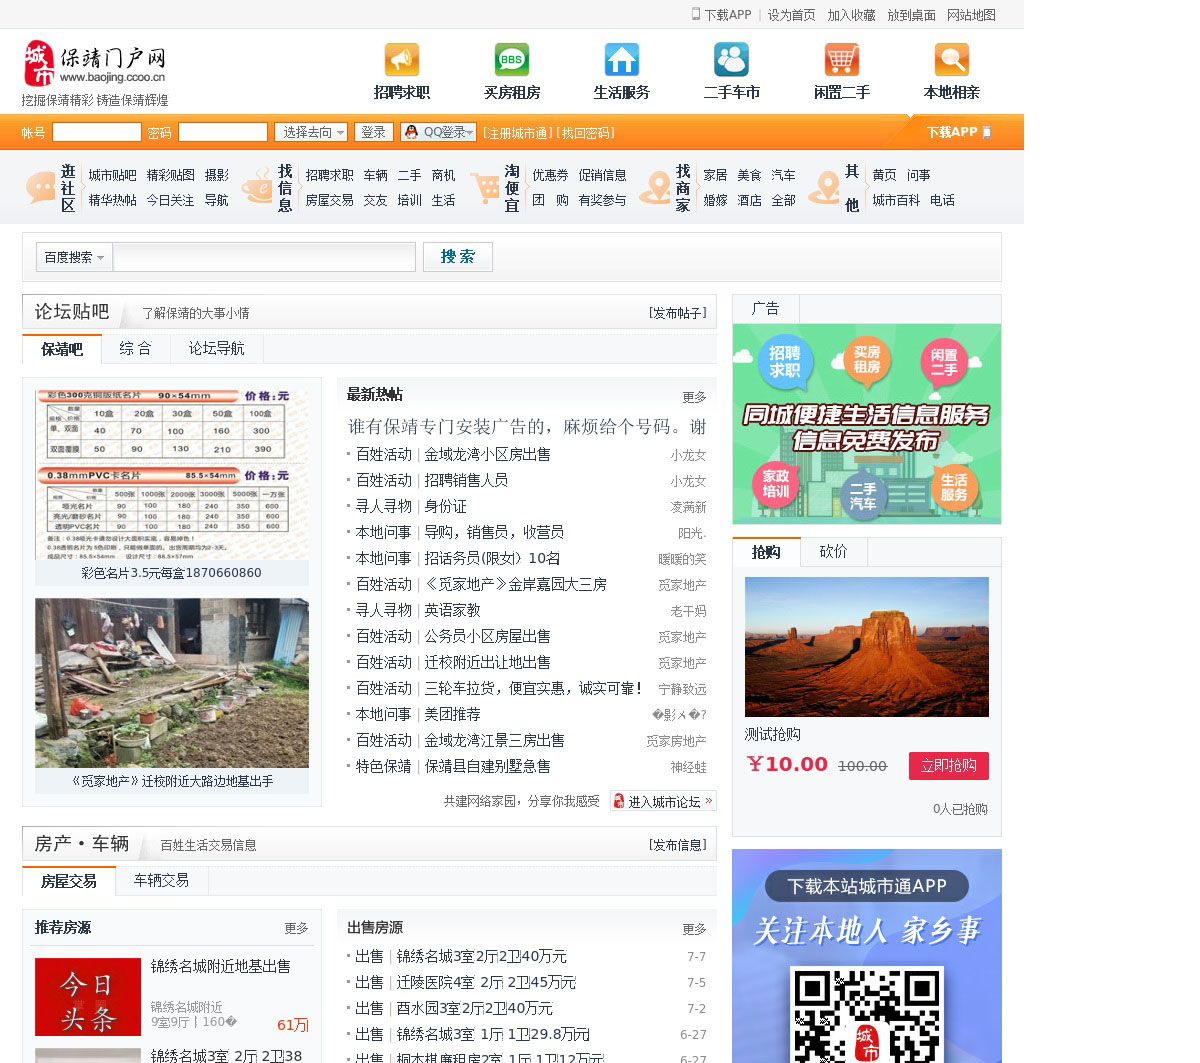Switch to the 砍价 tab

833,552
